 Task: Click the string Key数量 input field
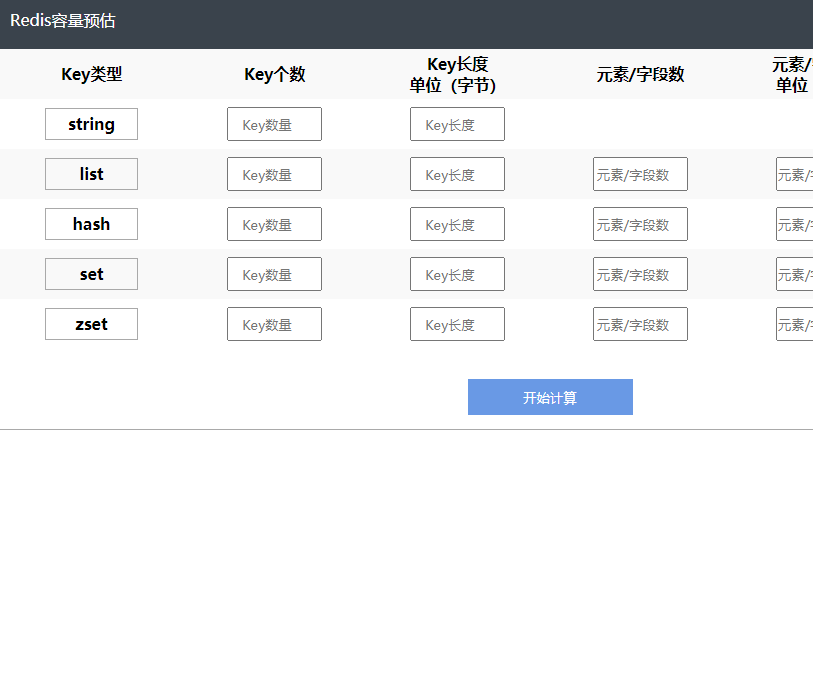[274, 124]
